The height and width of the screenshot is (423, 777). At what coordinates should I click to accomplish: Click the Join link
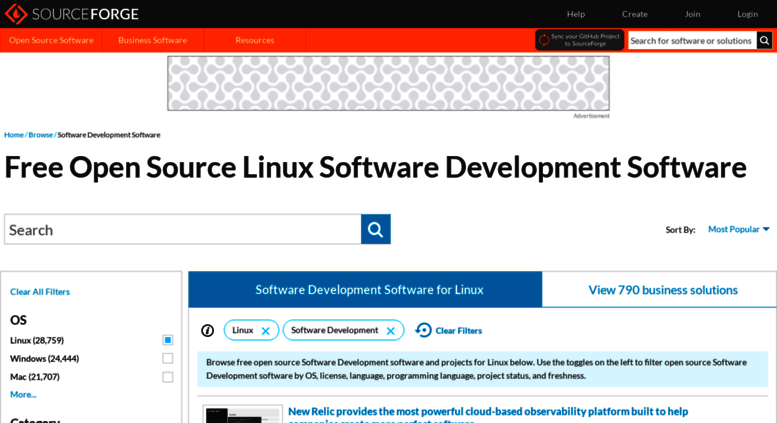point(692,14)
